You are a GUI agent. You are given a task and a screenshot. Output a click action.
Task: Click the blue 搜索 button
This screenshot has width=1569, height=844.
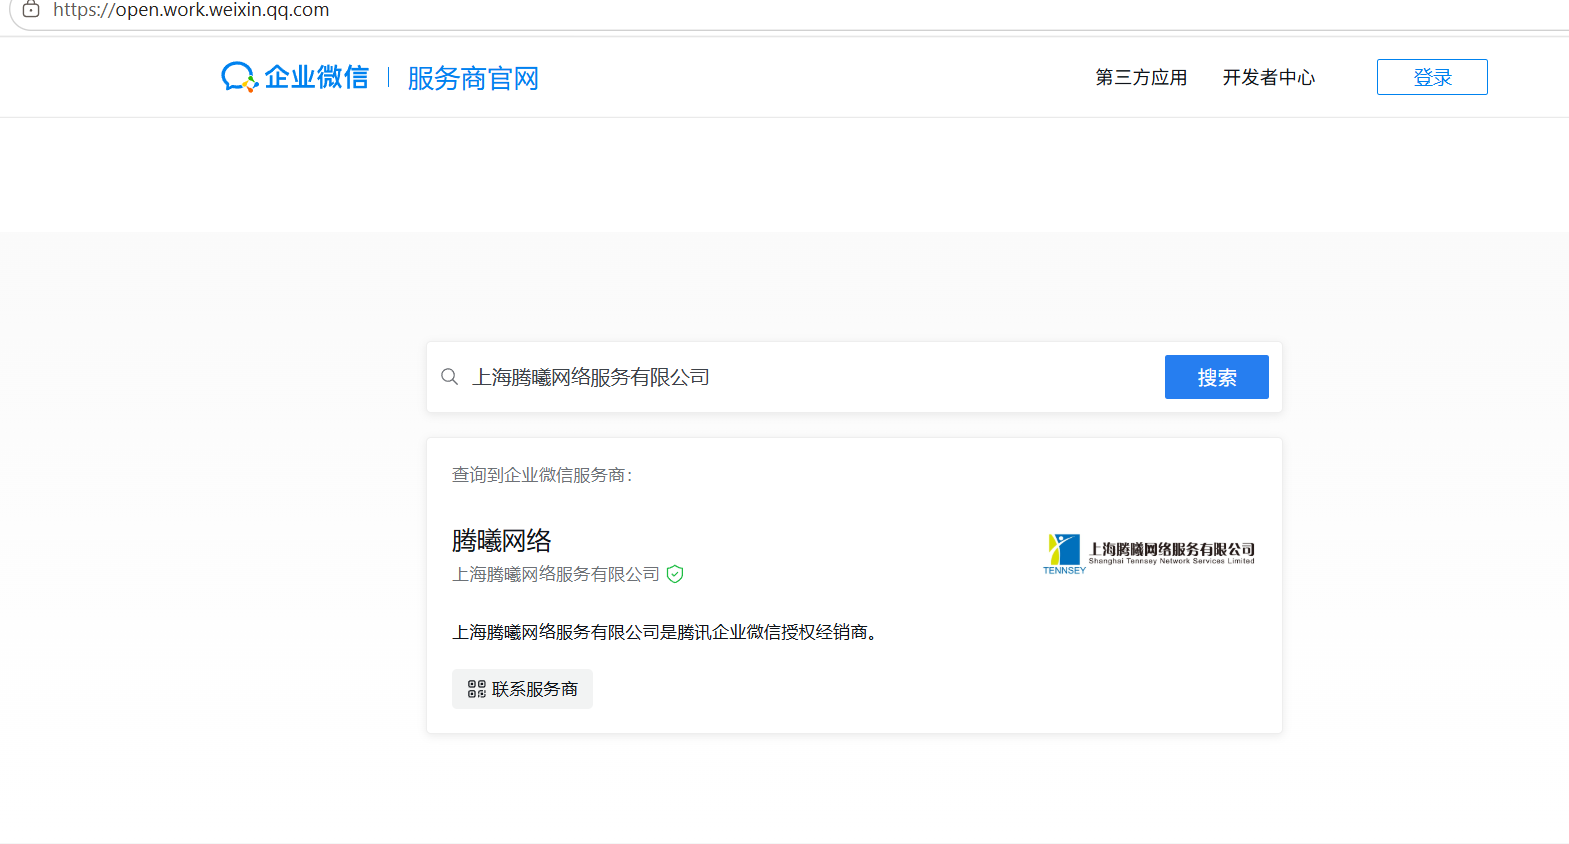pos(1216,377)
